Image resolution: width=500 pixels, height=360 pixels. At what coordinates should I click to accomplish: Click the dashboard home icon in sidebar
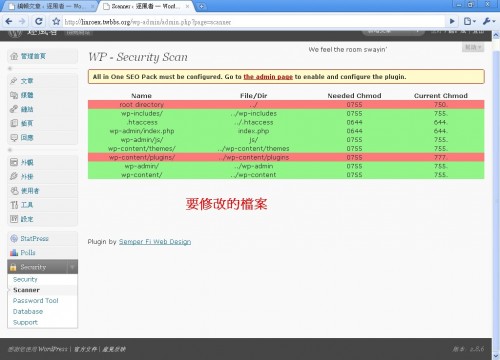click(14, 56)
